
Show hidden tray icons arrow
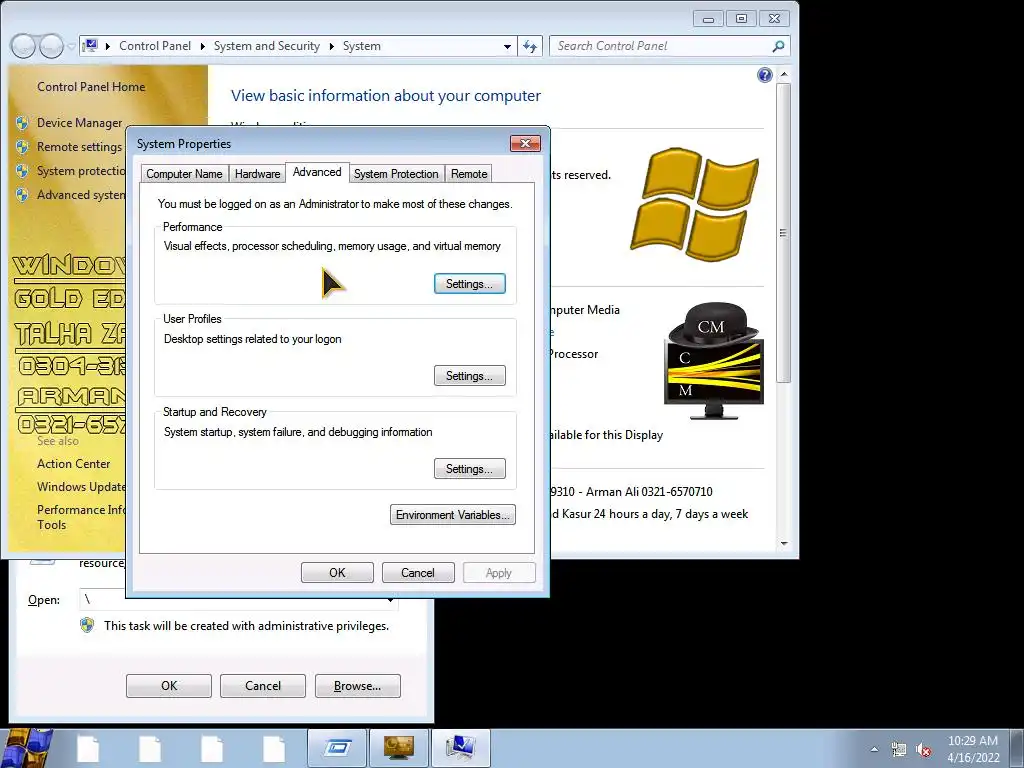[874, 750]
